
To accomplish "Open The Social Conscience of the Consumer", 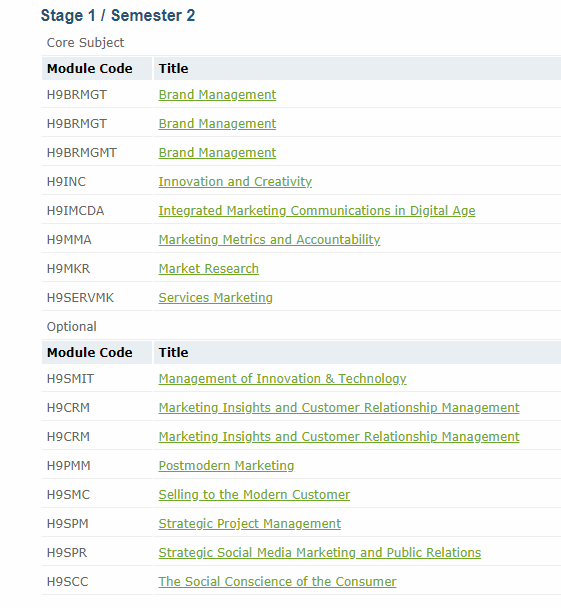I will pyautogui.click(x=277, y=582).
